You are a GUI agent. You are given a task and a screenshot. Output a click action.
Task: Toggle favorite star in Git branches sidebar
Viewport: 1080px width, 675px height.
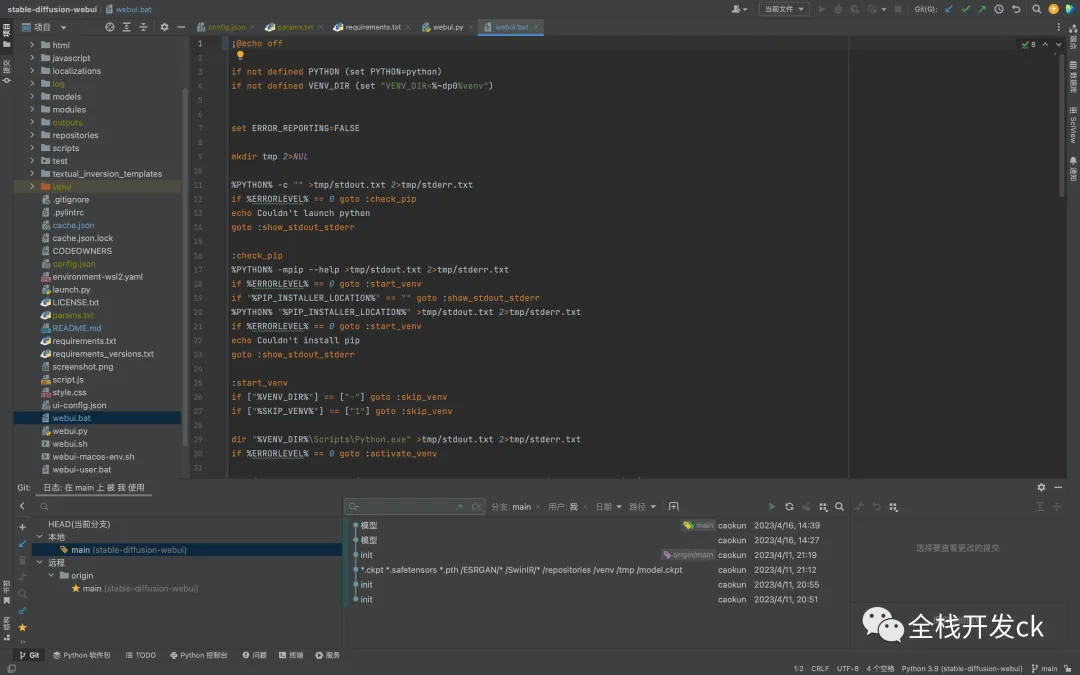pyautogui.click(x=22, y=627)
